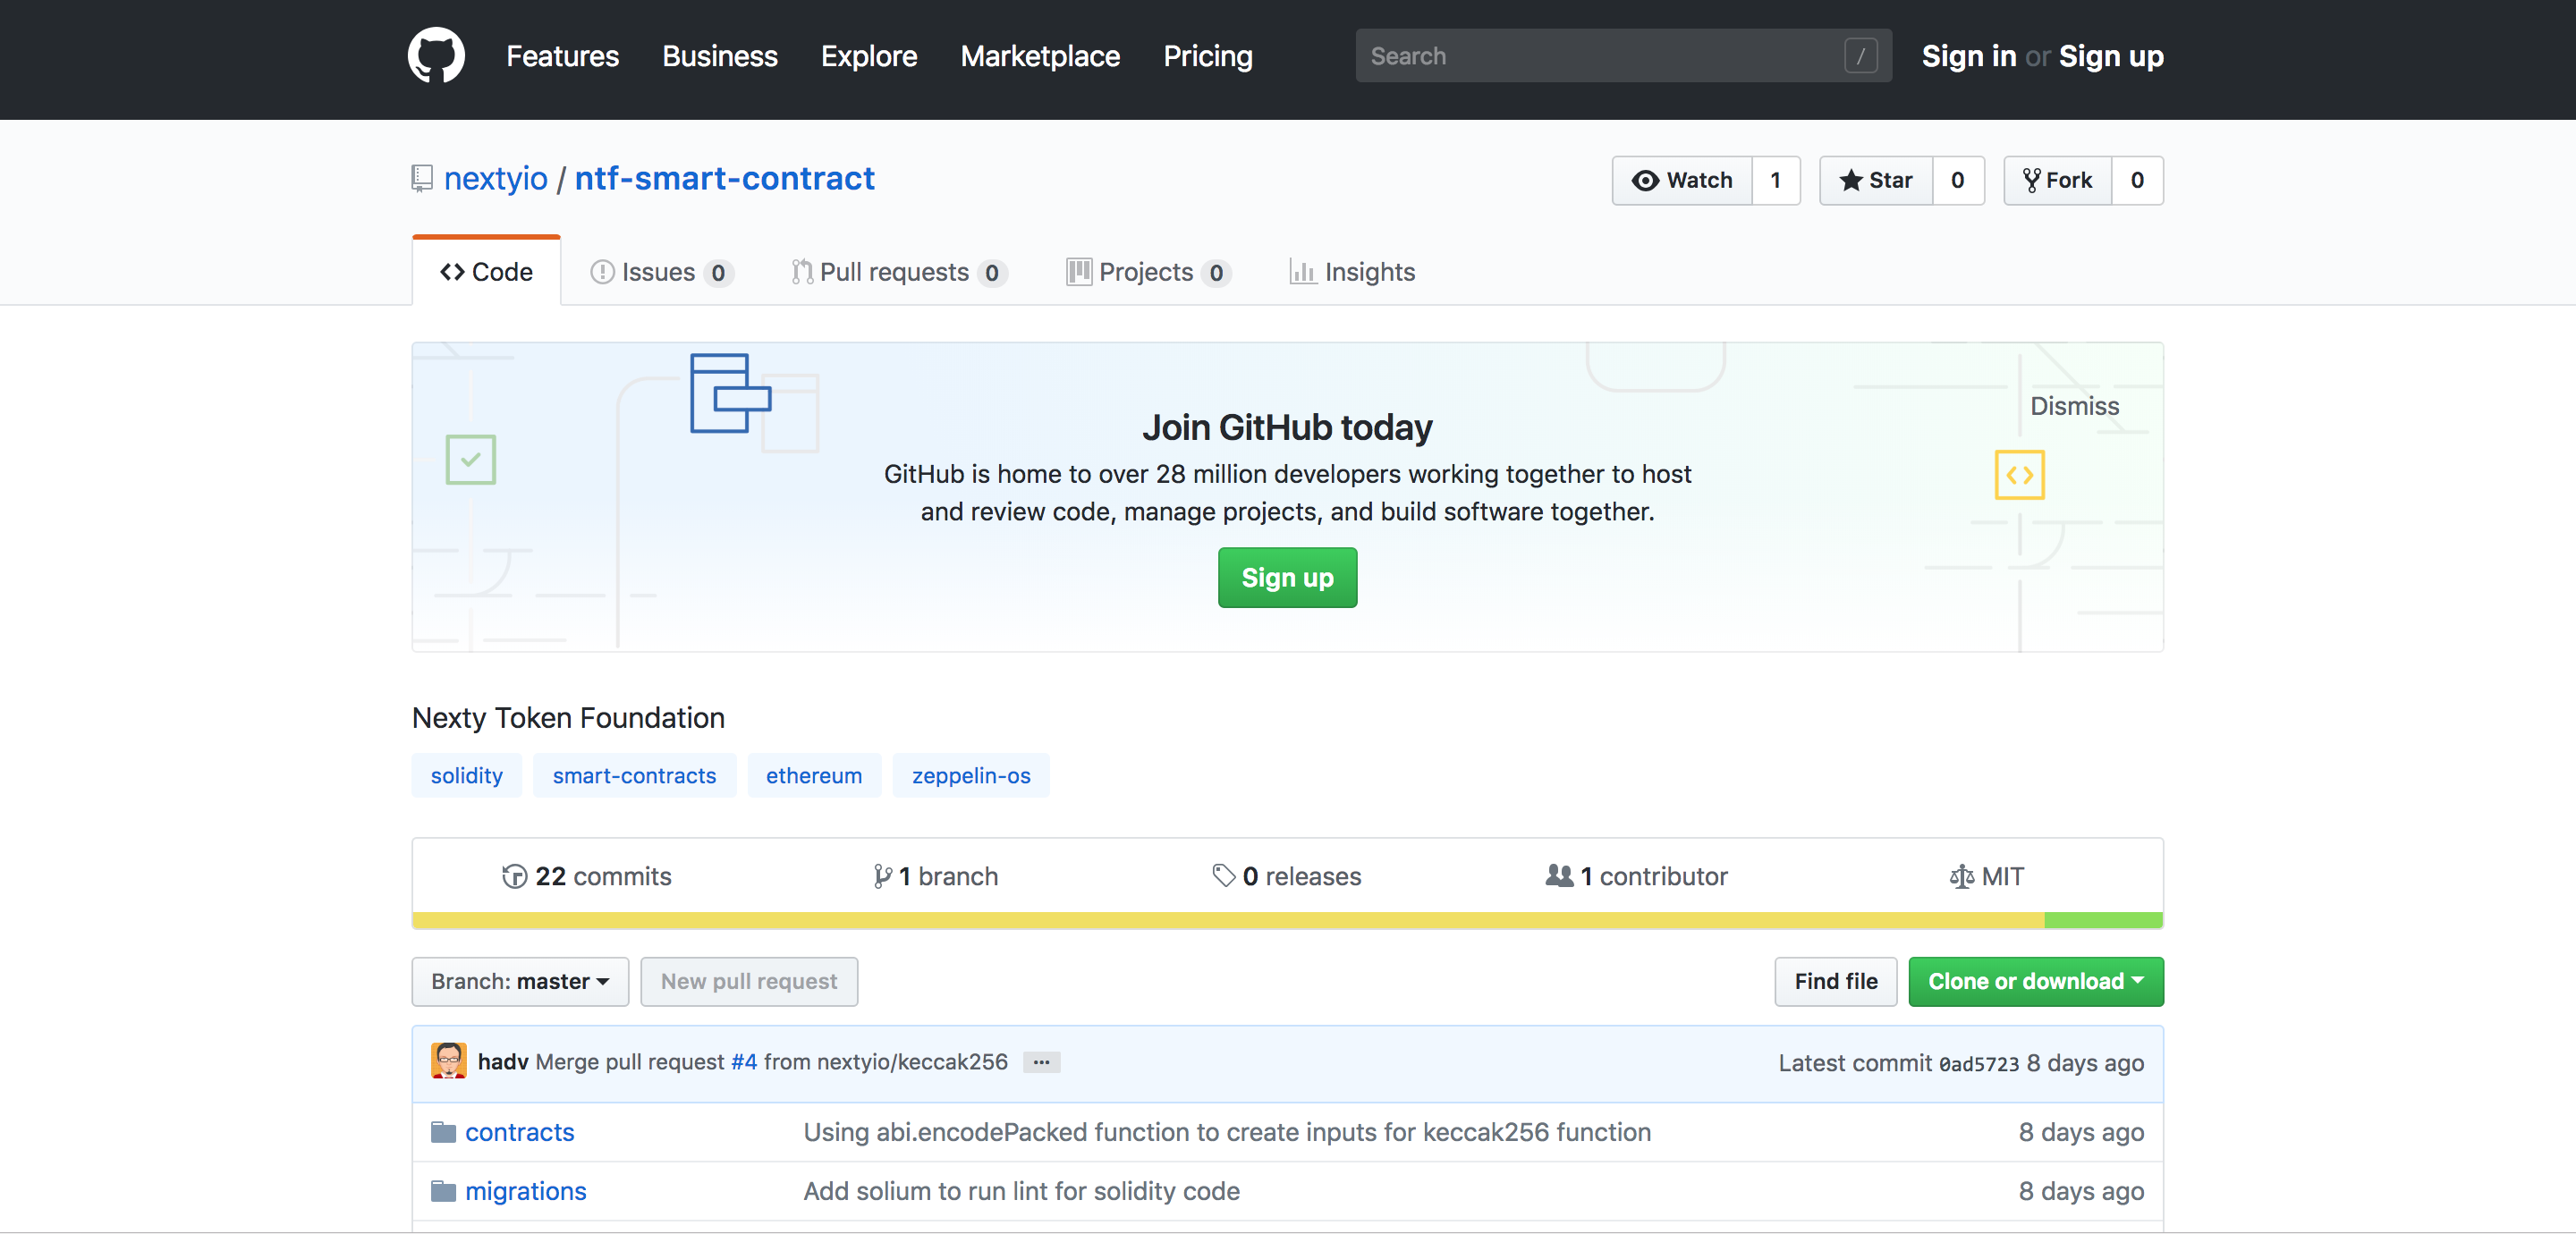
Task: Toggle Star for this repository
Action: click(1876, 181)
